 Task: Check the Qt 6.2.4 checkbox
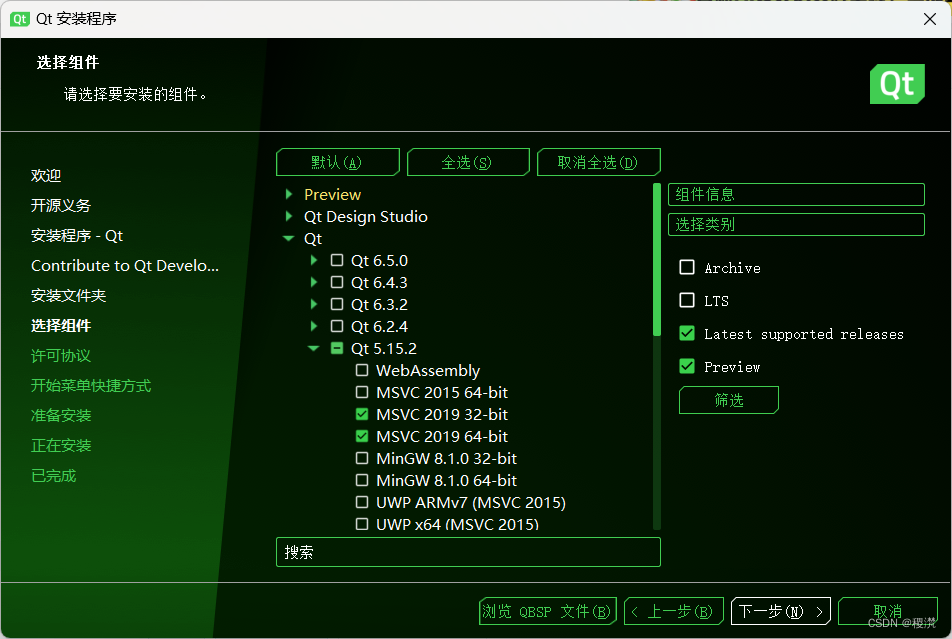tap(337, 326)
